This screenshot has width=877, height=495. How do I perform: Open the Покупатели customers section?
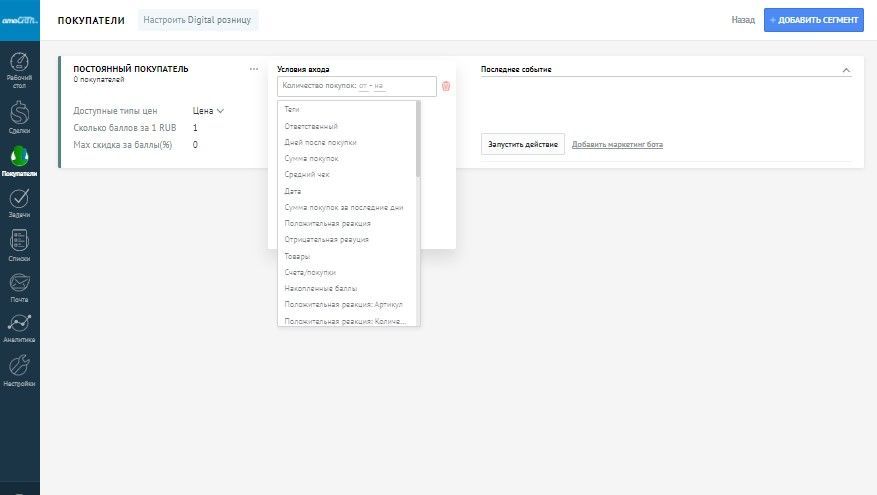20,161
